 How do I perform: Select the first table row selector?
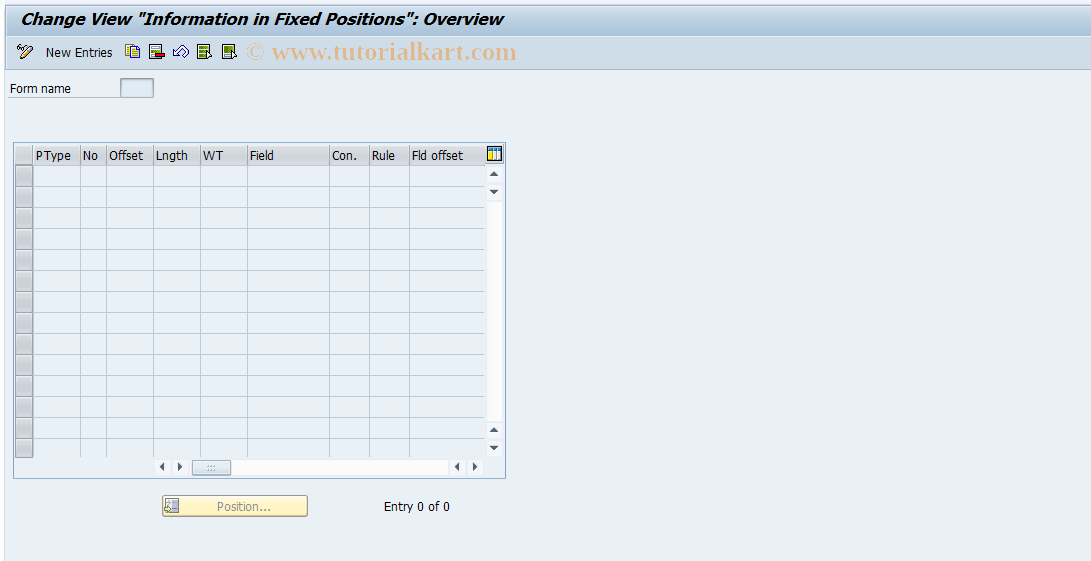tap(24, 176)
